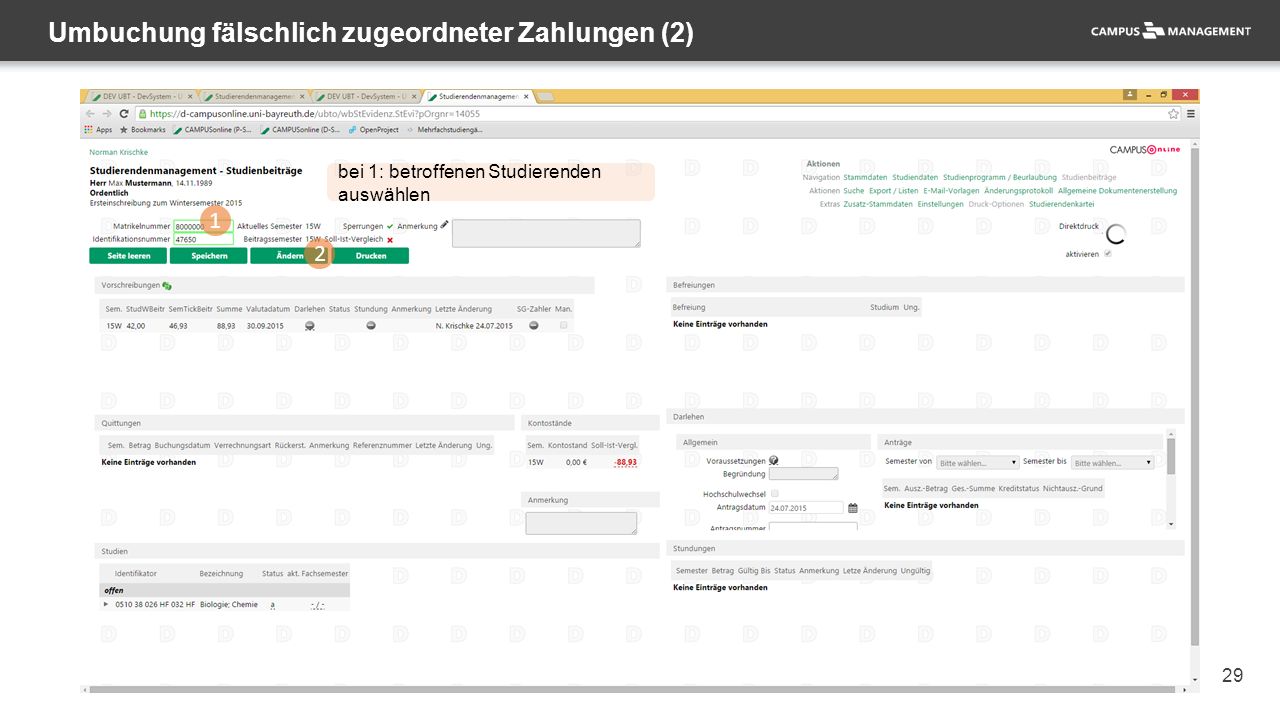
Task: Open the E-Mail-Vorlagen link
Action: pos(951,190)
